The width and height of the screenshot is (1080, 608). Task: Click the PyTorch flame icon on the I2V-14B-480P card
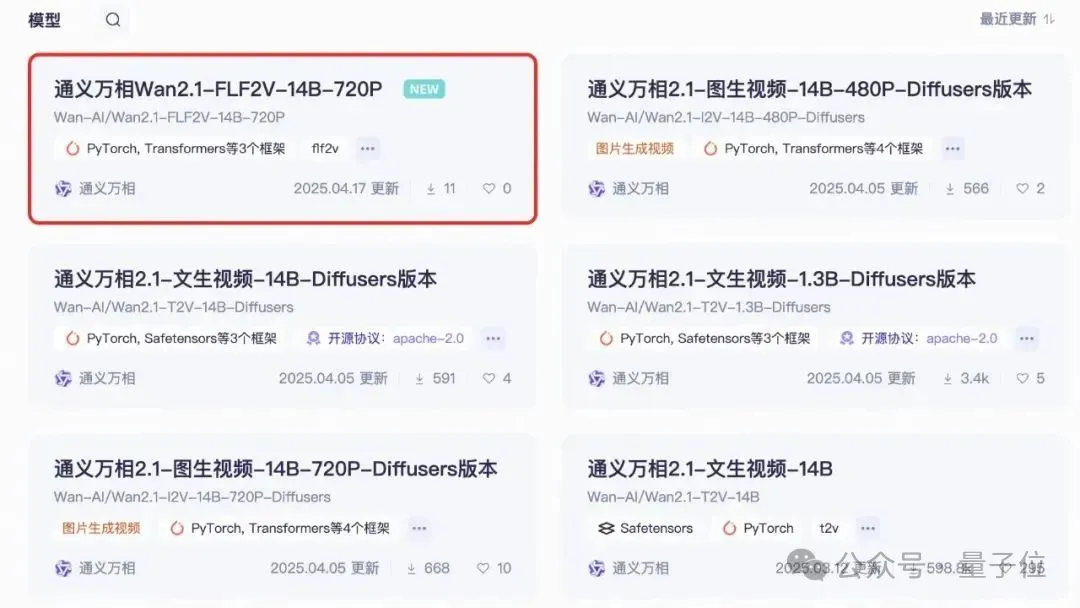click(710, 149)
